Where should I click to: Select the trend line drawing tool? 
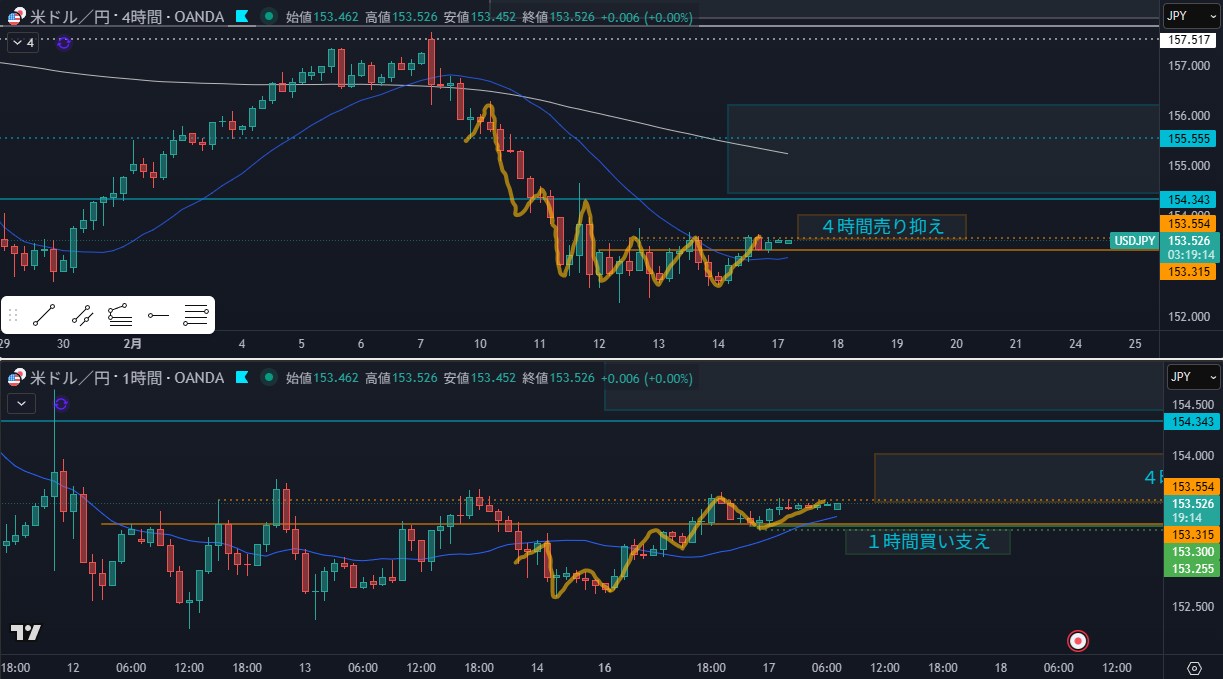tap(43, 317)
